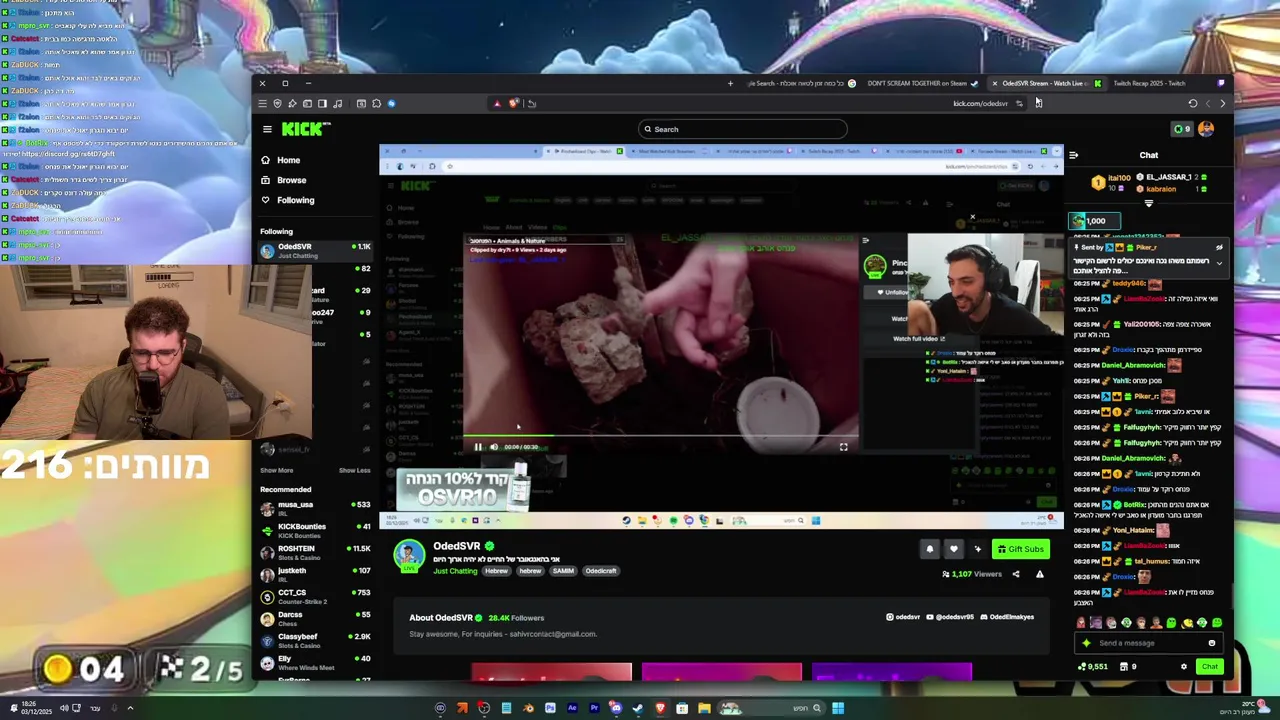Open recommended channel Elly
The height and width of the screenshot is (720, 1280).
tap(316, 662)
